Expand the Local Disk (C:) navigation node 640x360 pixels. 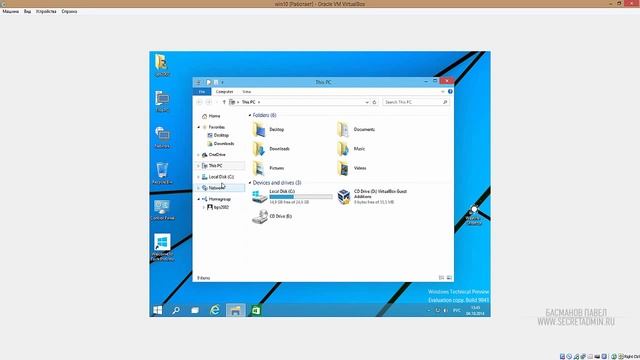coord(199,177)
